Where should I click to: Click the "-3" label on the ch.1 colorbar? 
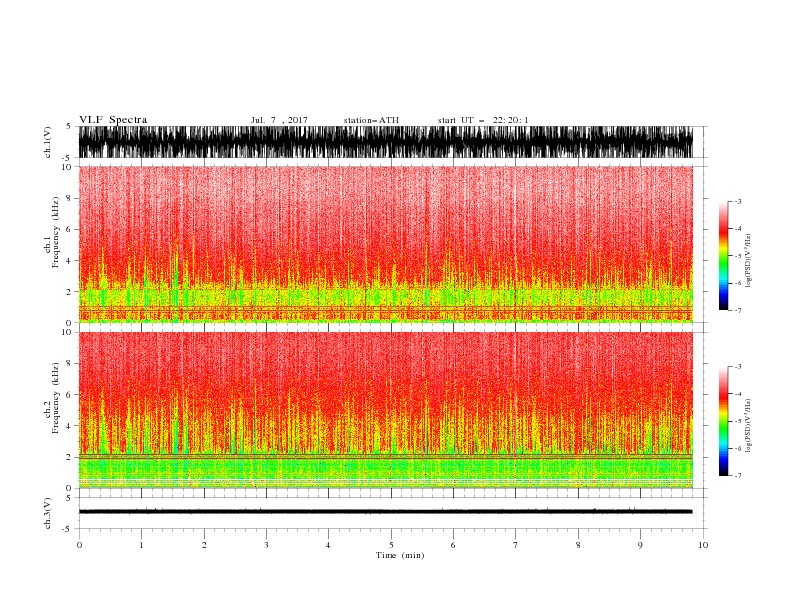point(737,201)
